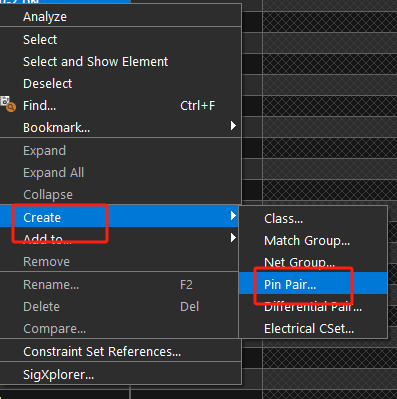Expand the Add to submenu arrow
The width and height of the screenshot is (397, 399).
coord(233,238)
